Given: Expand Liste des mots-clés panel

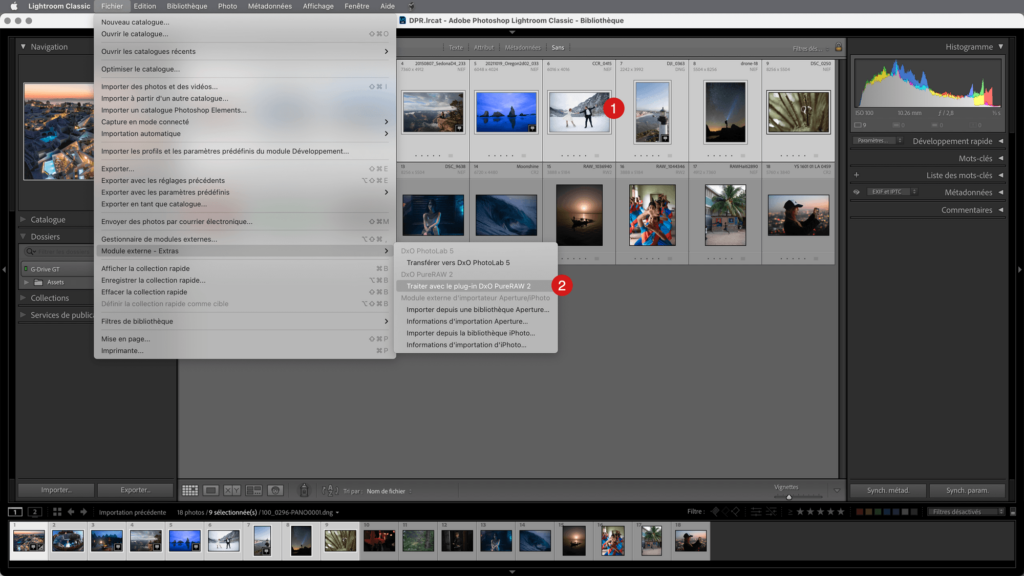Looking at the screenshot, I should [1000, 175].
